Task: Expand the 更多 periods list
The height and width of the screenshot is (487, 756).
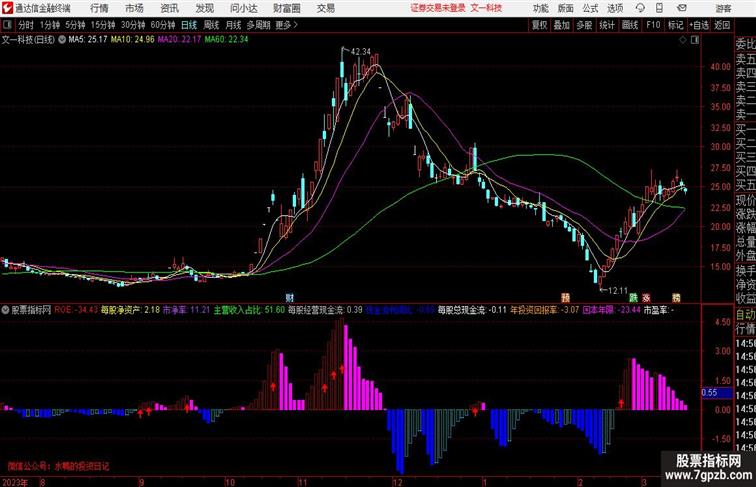Action: click(x=287, y=25)
